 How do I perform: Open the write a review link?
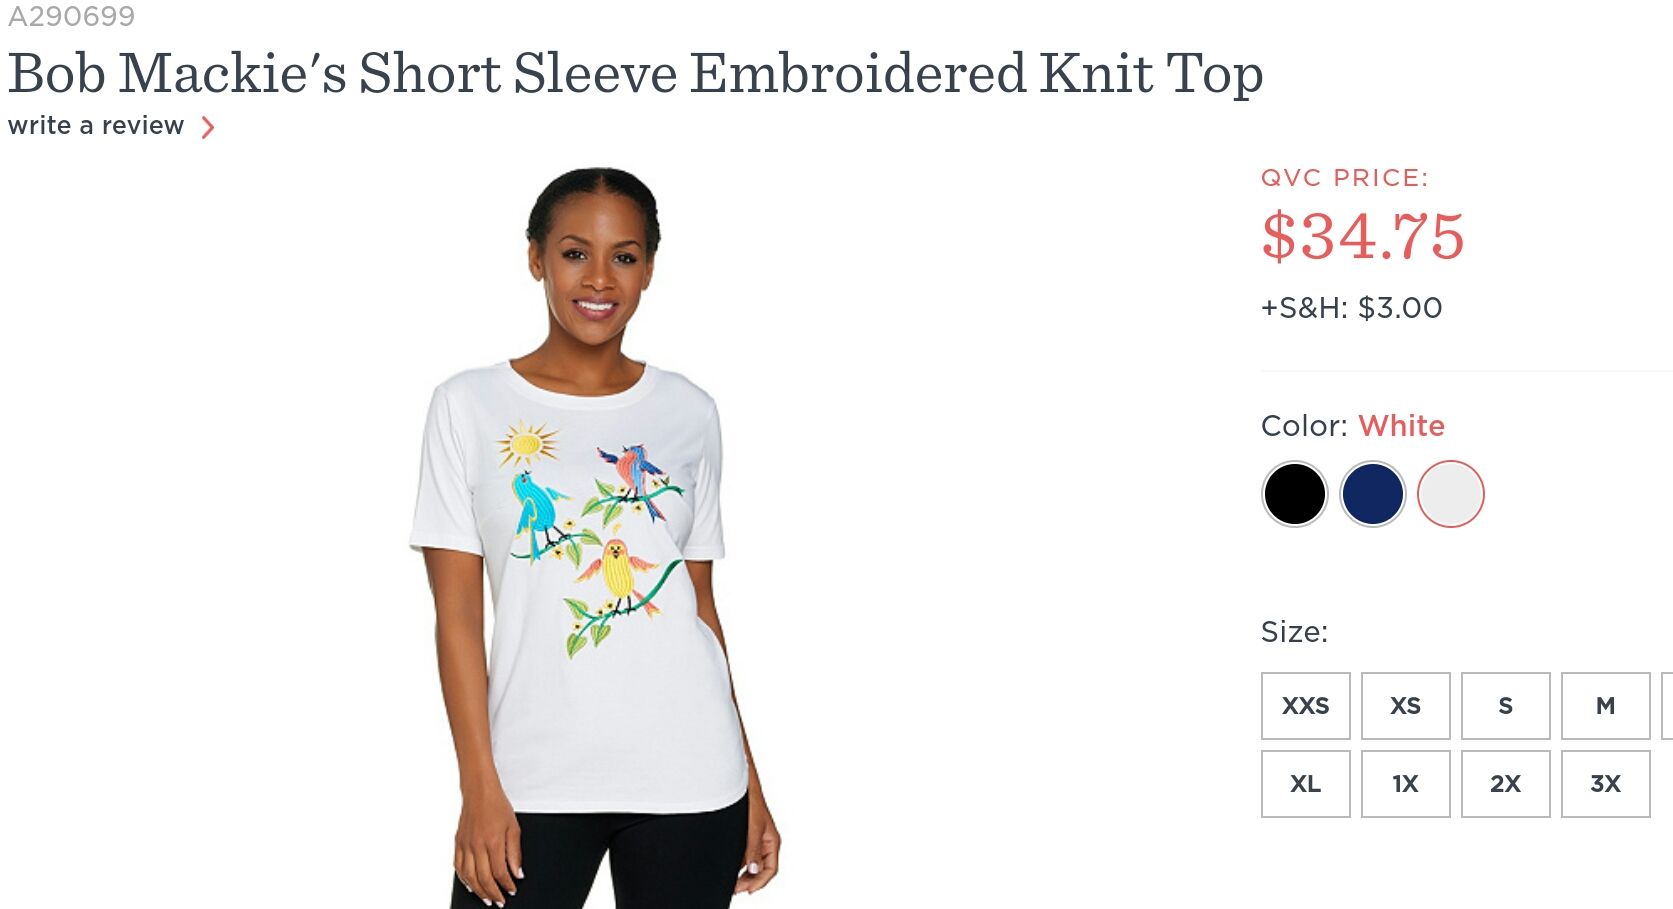pyautogui.click(x=96, y=126)
